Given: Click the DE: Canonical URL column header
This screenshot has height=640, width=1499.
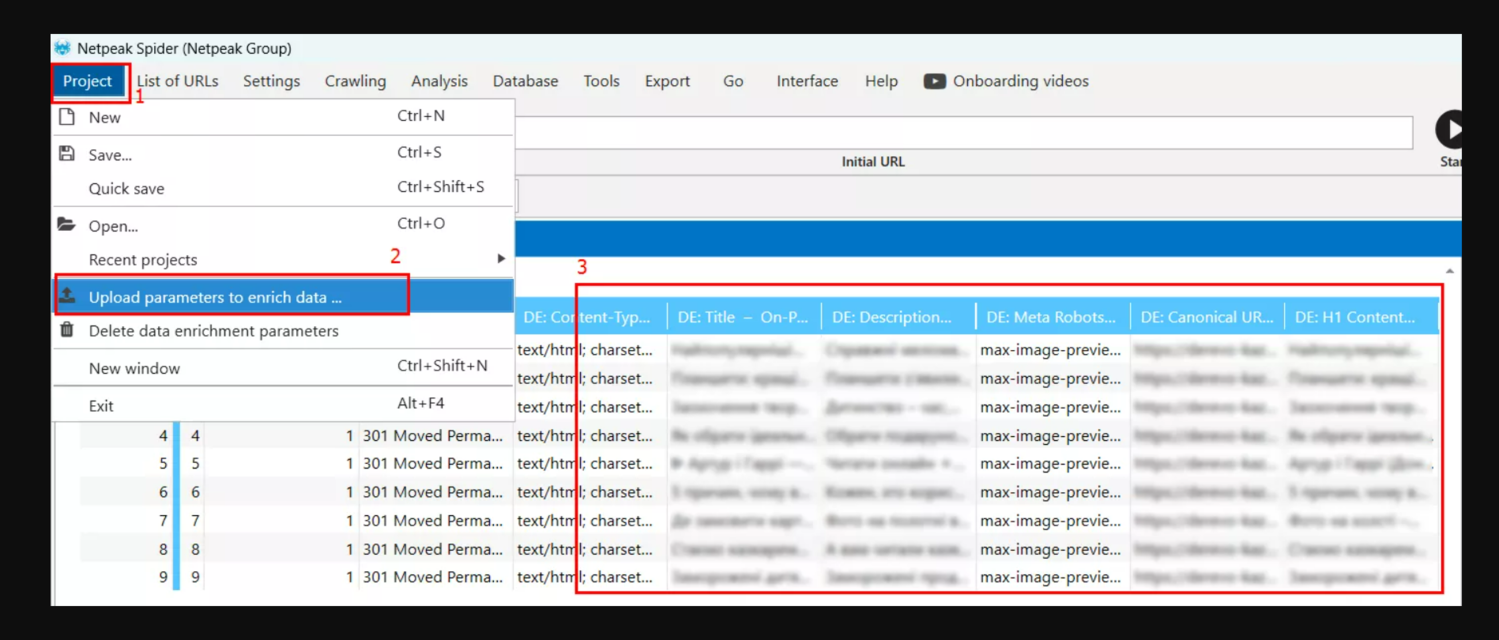Looking at the screenshot, I should coord(1206,317).
